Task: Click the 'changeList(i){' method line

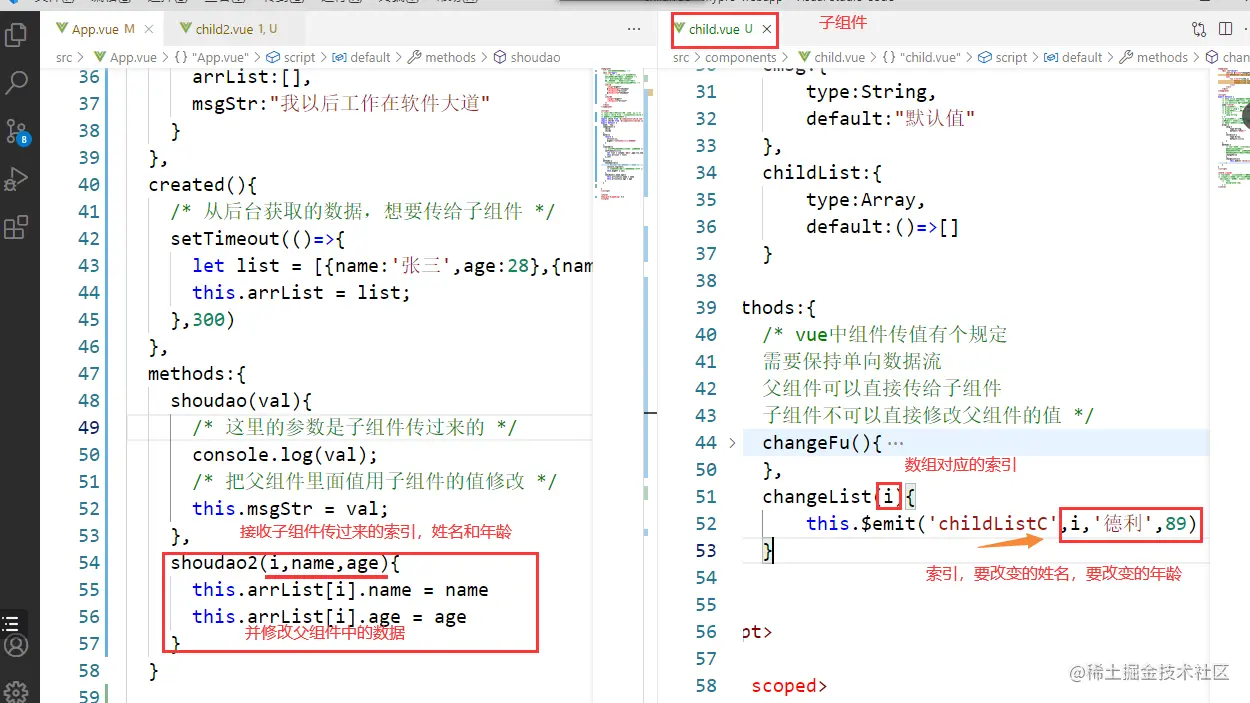Action: coord(839,496)
